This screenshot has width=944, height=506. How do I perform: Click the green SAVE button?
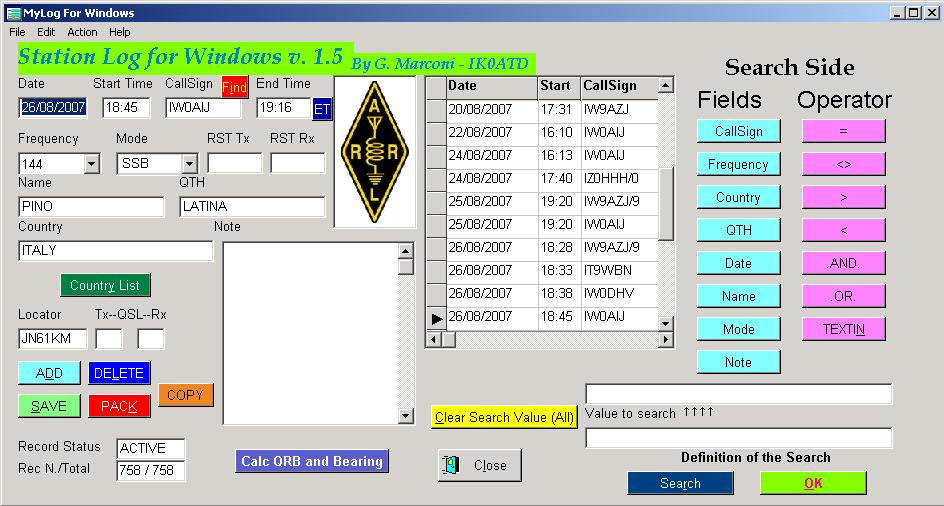click(x=49, y=406)
